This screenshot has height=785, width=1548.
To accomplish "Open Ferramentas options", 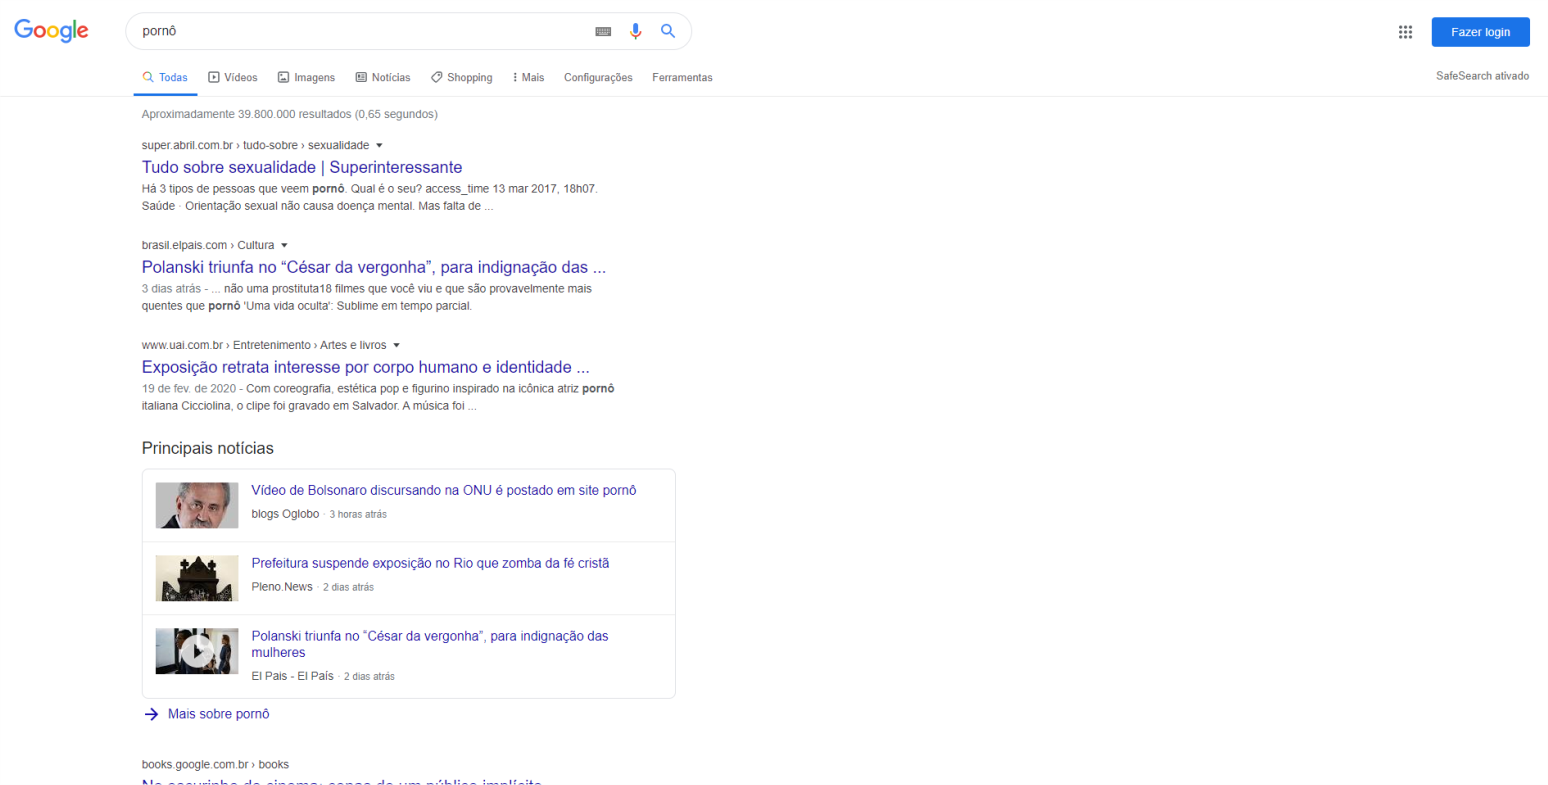I will tap(682, 77).
